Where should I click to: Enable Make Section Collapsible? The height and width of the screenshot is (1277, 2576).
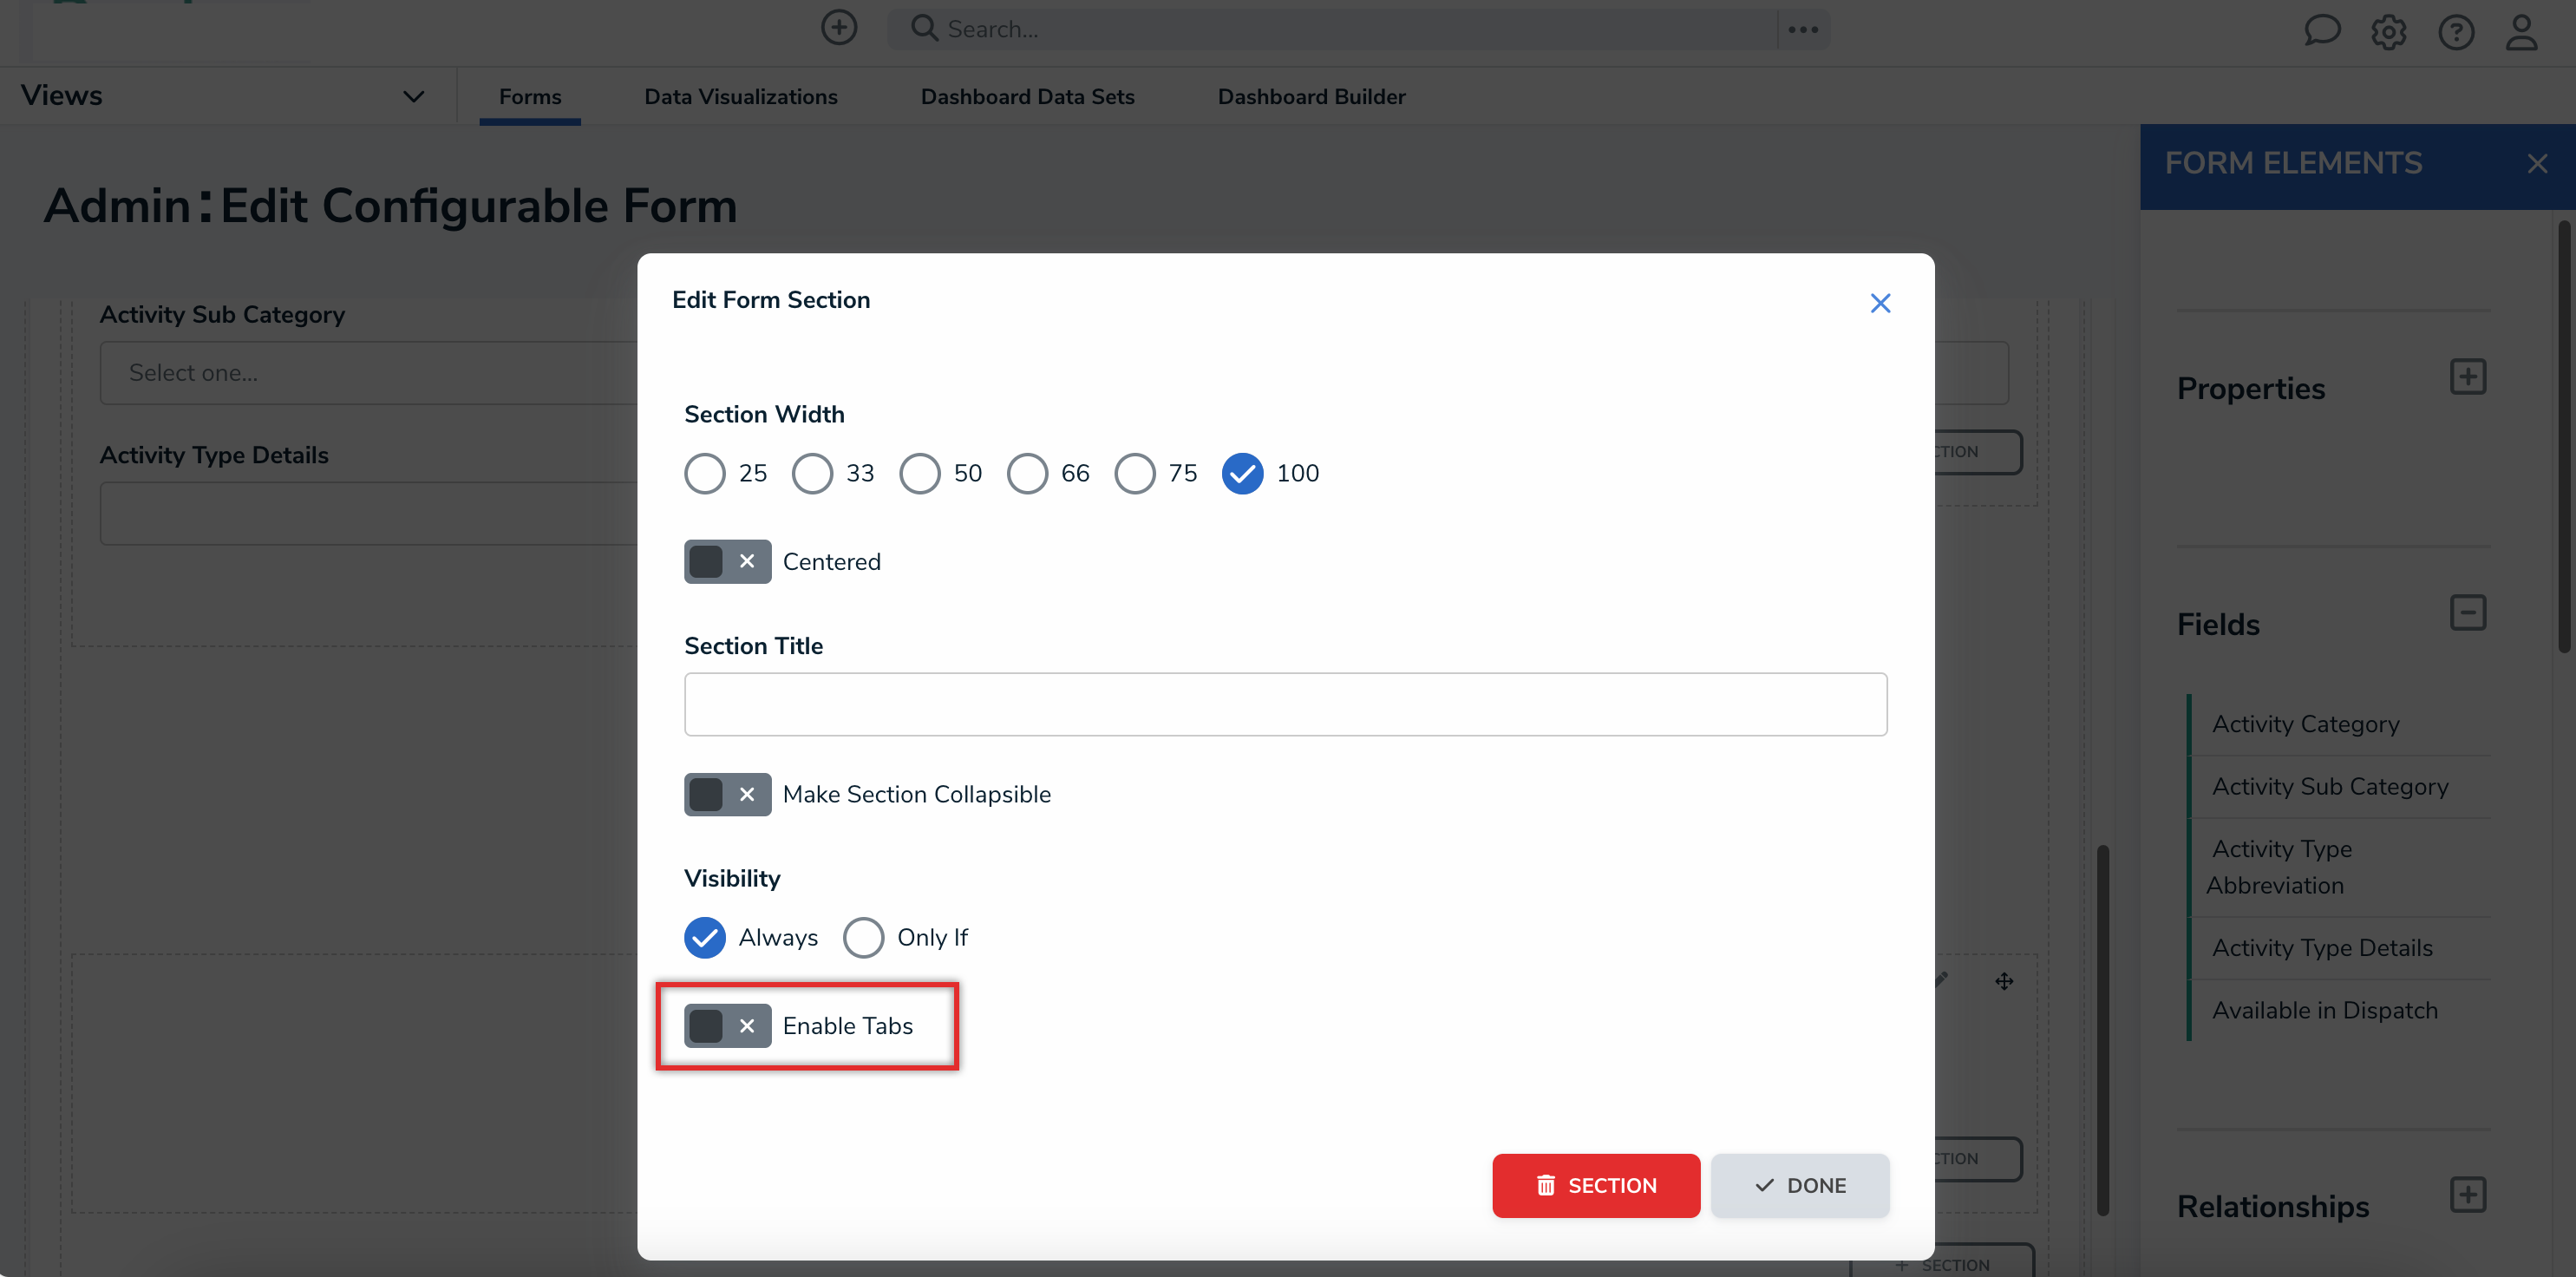[727, 794]
